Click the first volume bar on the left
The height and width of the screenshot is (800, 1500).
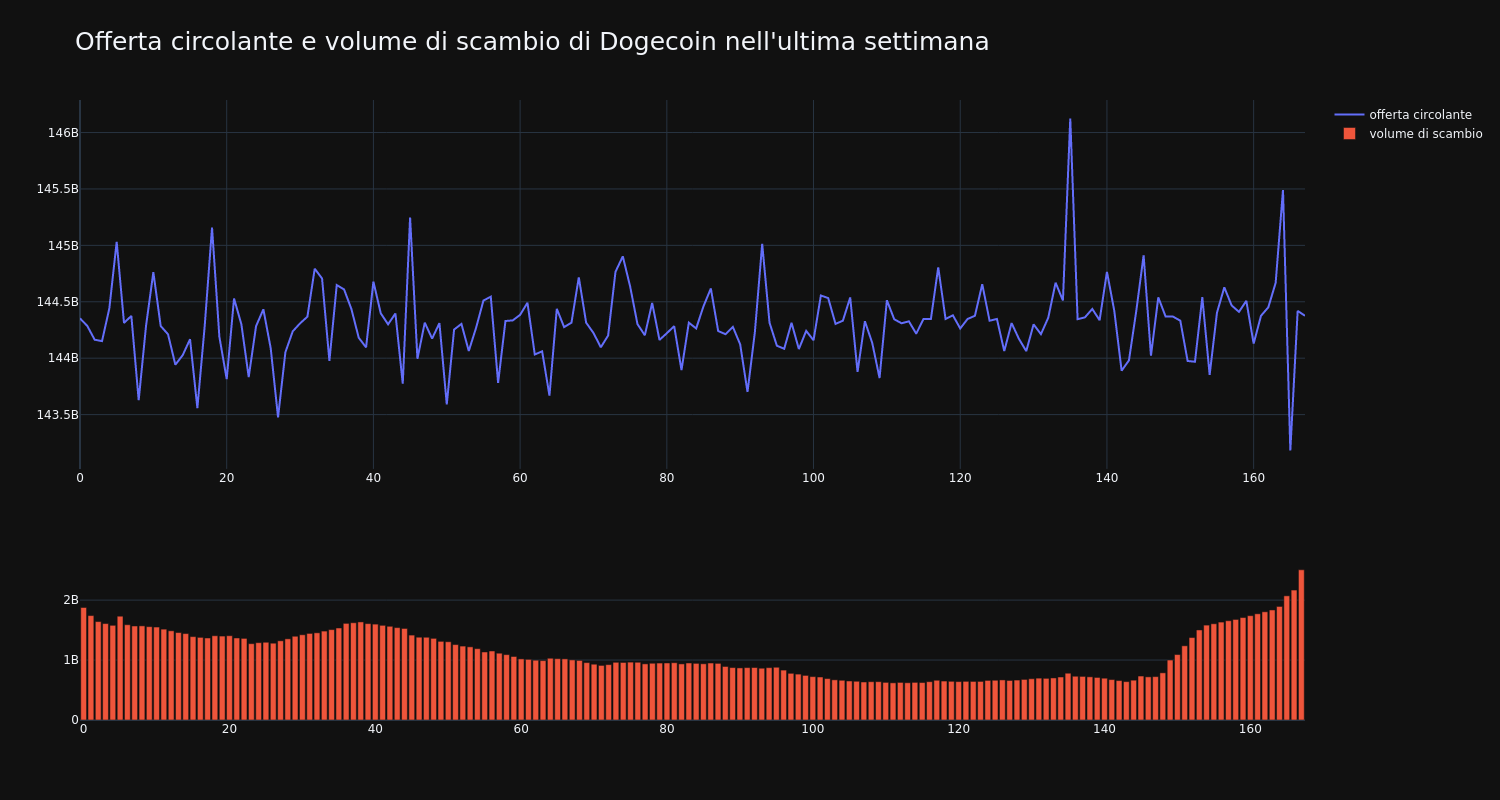83,664
